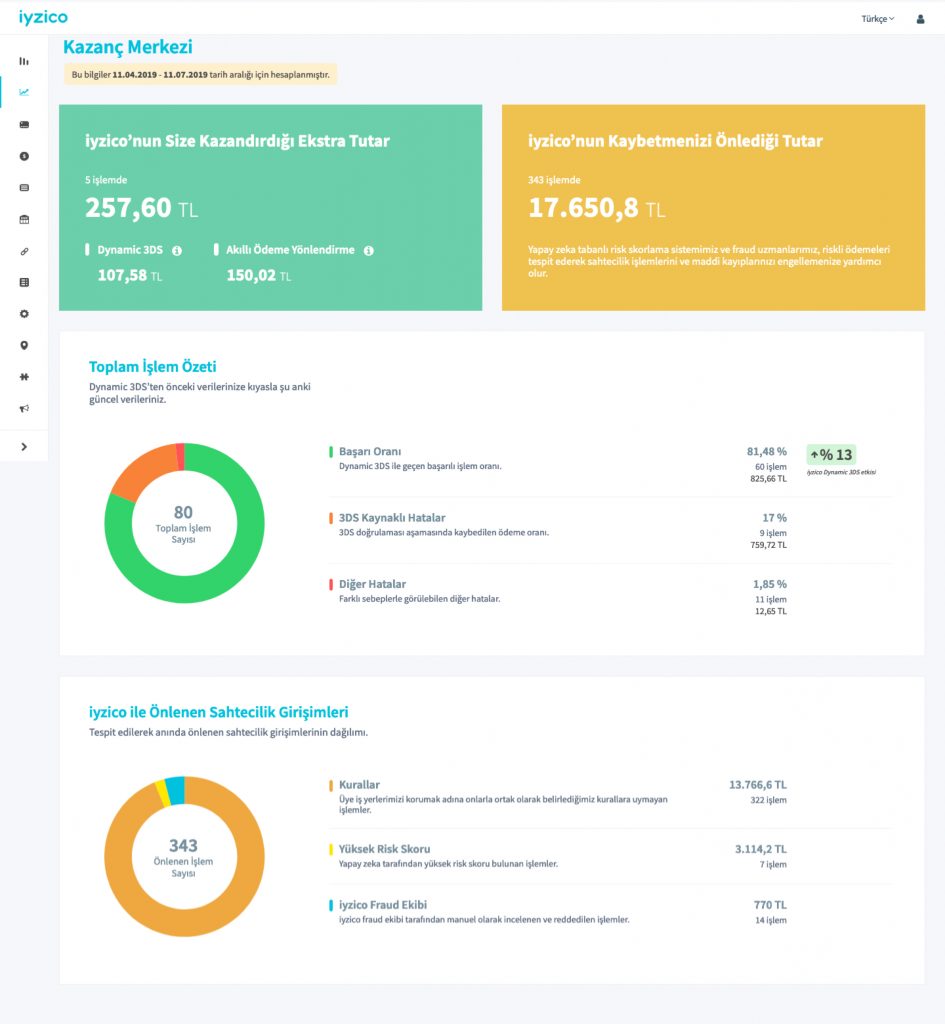This screenshot has width=945, height=1024.
Task: Click the green segment of transaction donut chart
Action: [242, 562]
